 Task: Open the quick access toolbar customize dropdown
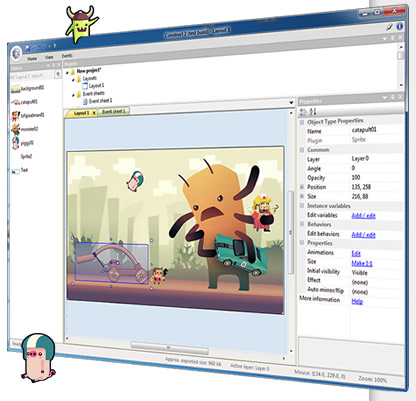point(60,46)
